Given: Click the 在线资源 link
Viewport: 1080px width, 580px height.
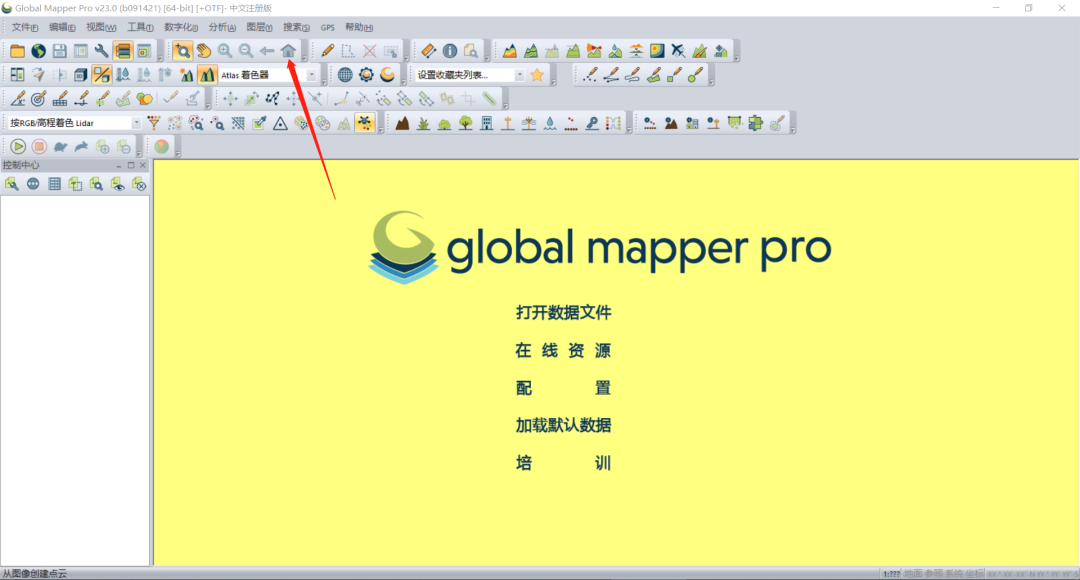Looking at the screenshot, I should click(563, 351).
